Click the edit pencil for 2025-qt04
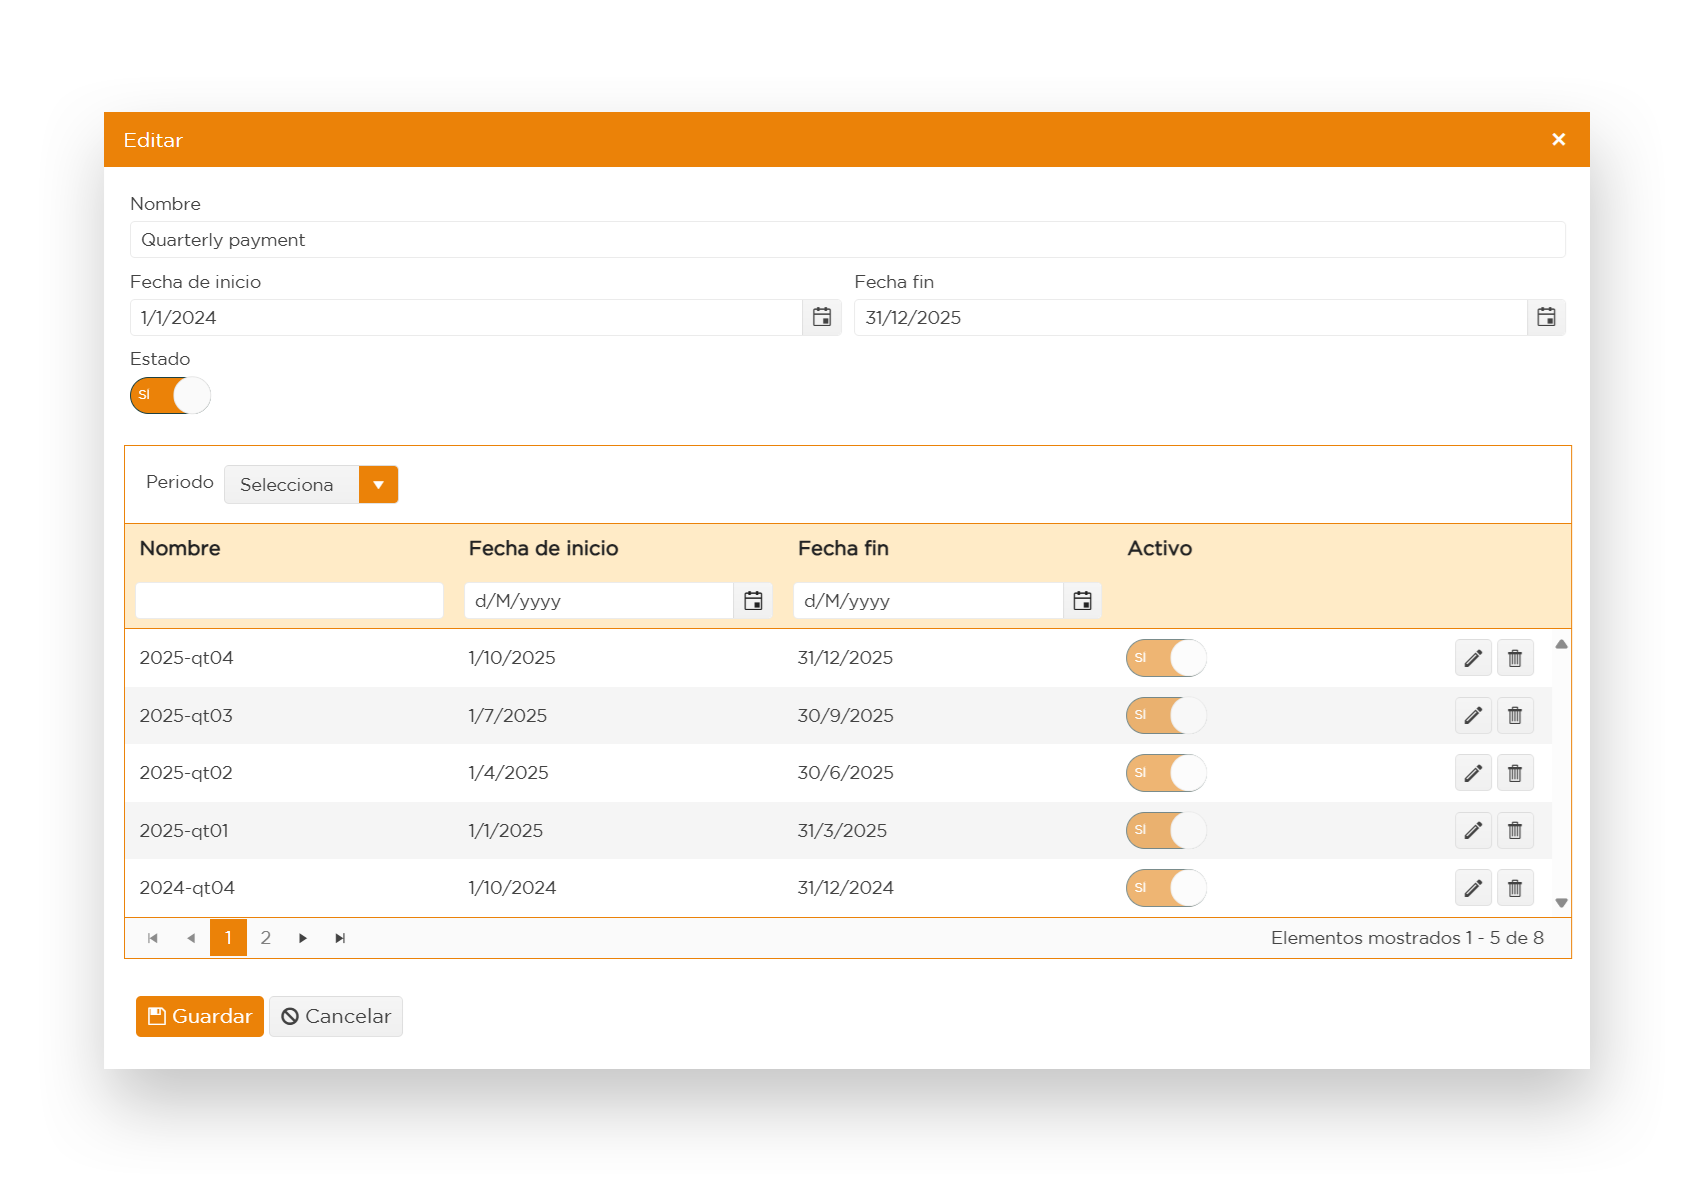This screenshot has width=1691, height=1194. pos(1473,658)
